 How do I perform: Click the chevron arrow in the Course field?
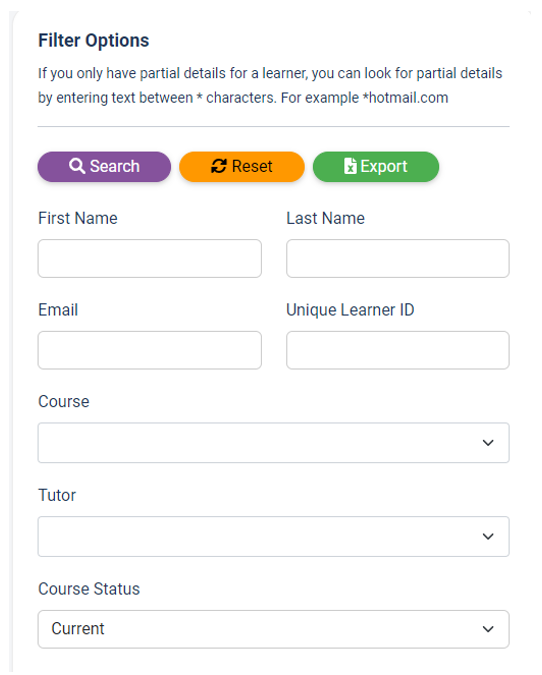[x=488, y=443]
